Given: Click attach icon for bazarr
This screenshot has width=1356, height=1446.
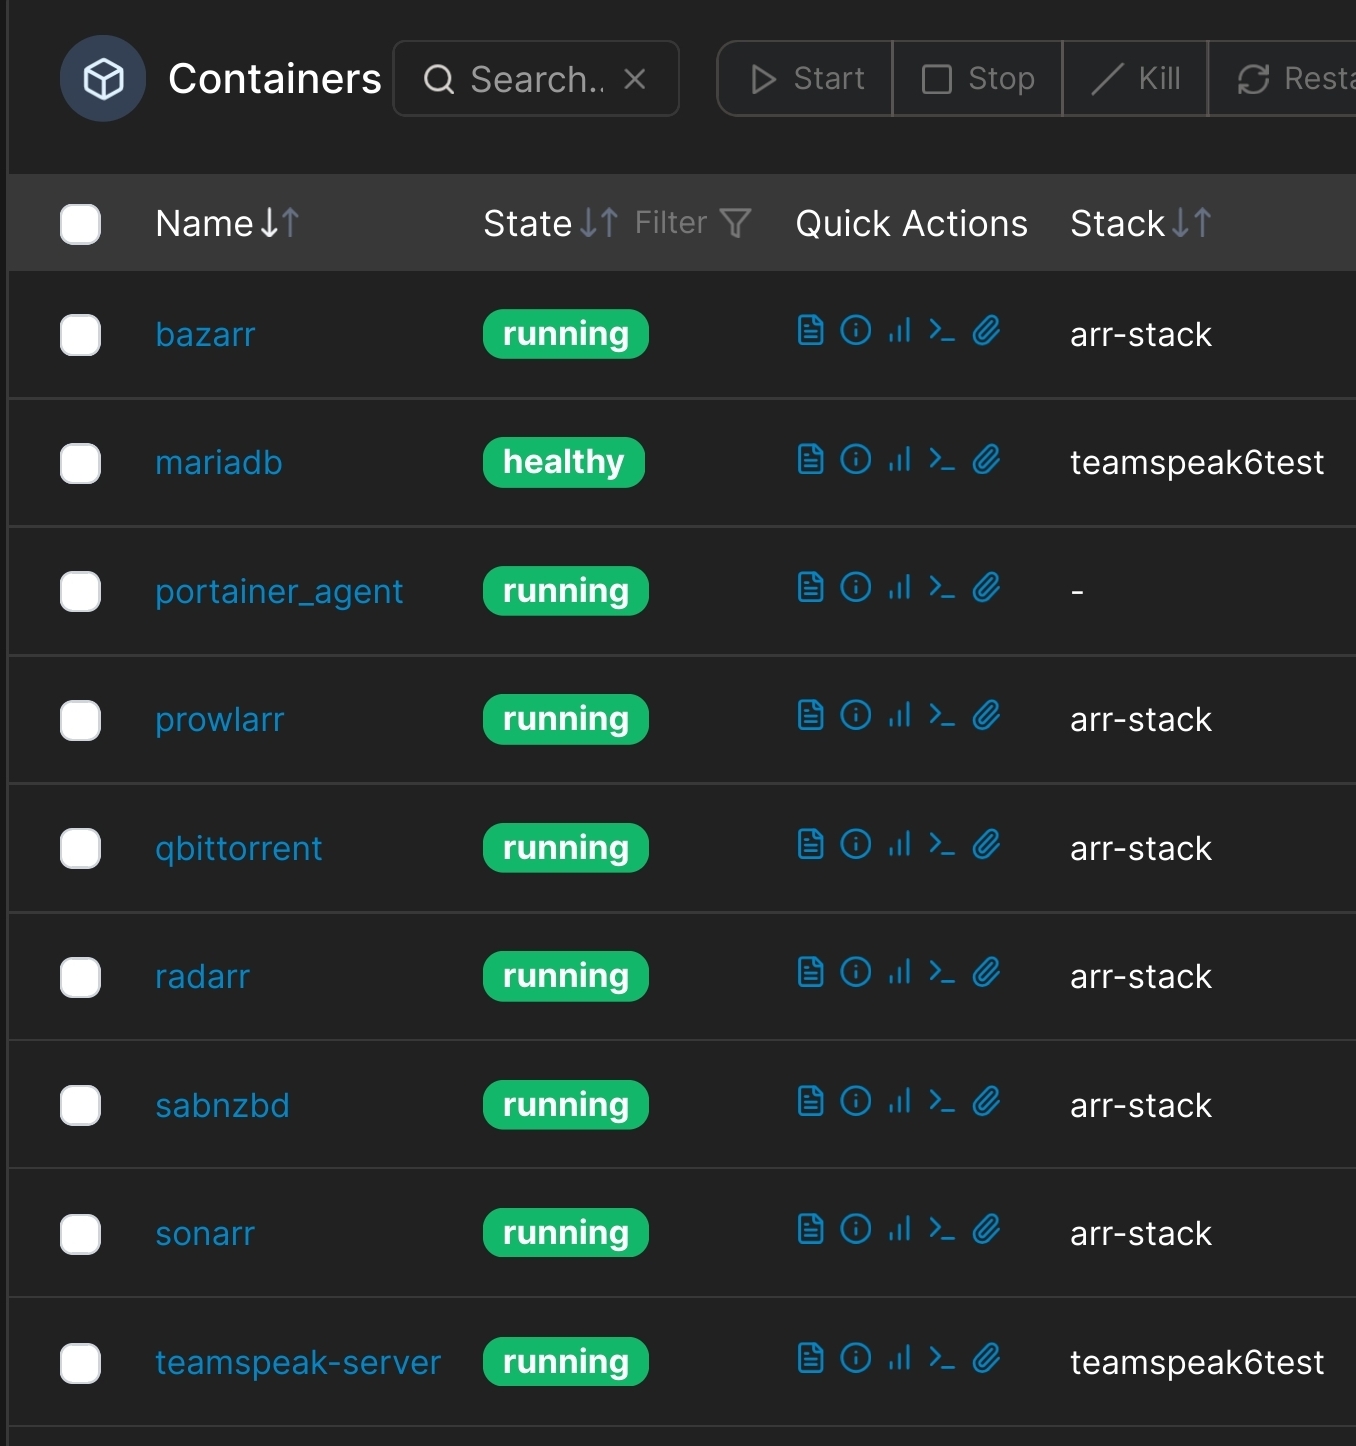Looking at the screenshot, I should click(986, 330).
